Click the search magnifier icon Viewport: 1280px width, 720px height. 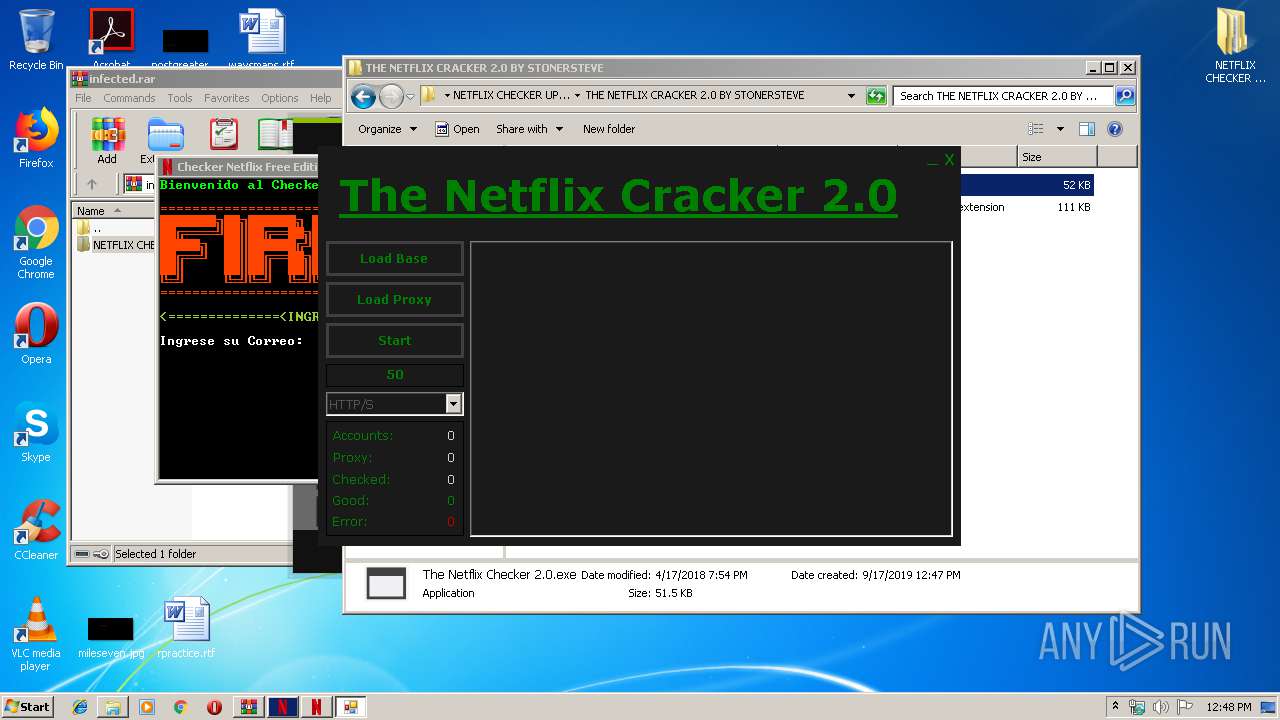[1125, 96]
